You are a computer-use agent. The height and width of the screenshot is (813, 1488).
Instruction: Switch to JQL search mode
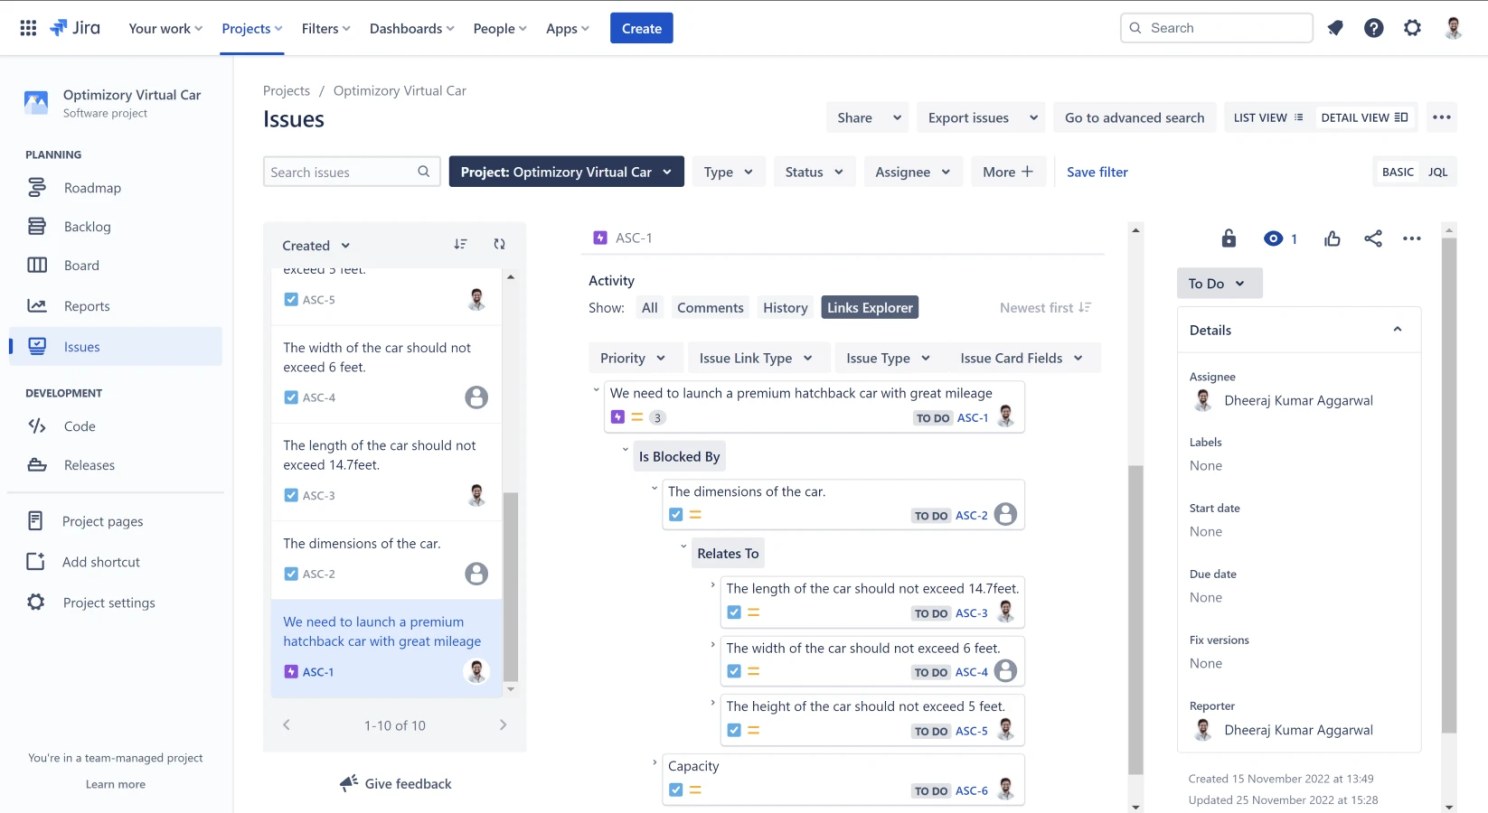tap(1438, 172)
